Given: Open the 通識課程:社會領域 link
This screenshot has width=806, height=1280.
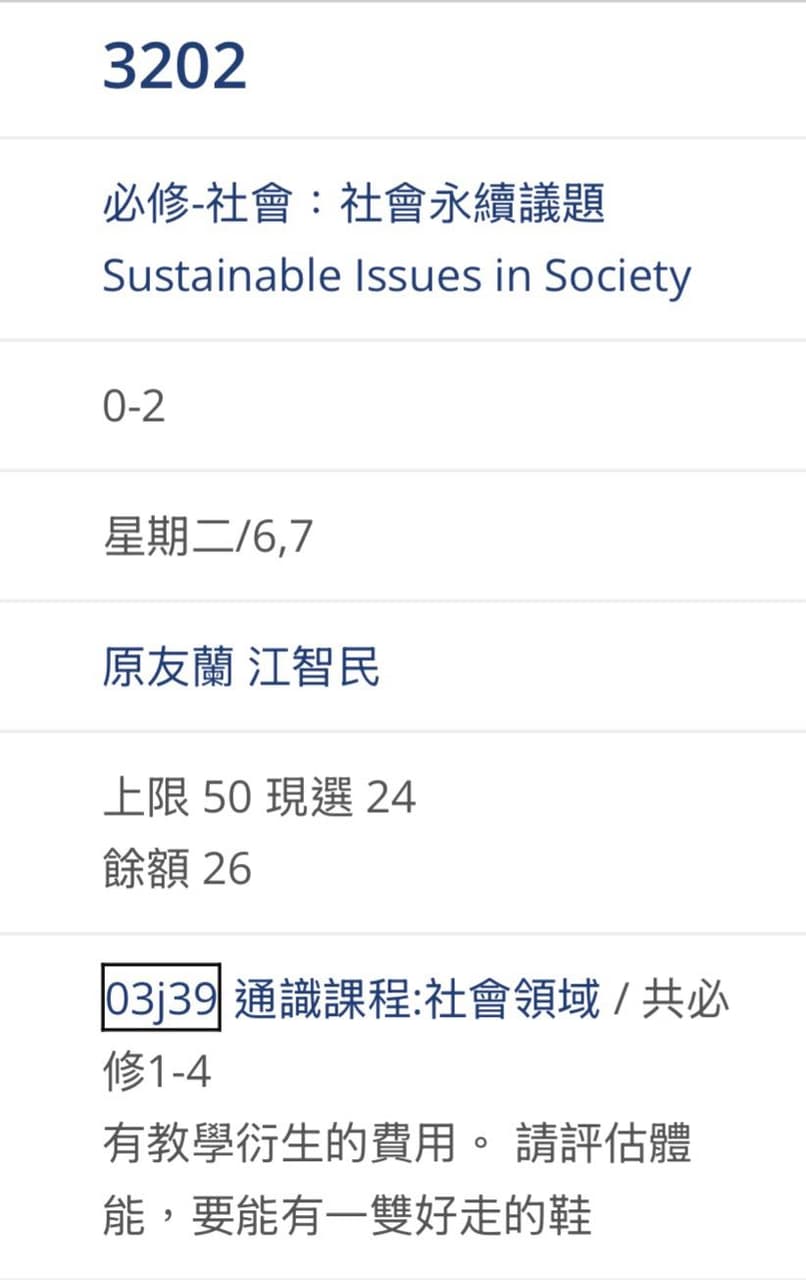Looking at the screenshot, I should click(x=417, y=999).
